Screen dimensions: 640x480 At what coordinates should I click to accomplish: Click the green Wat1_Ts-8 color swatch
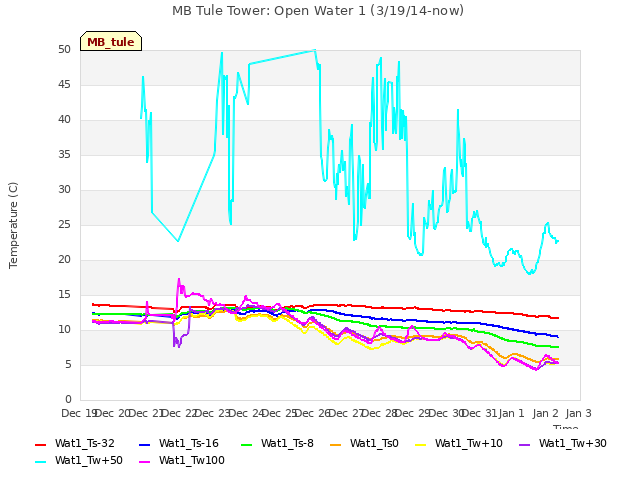(x=247, y=444)
